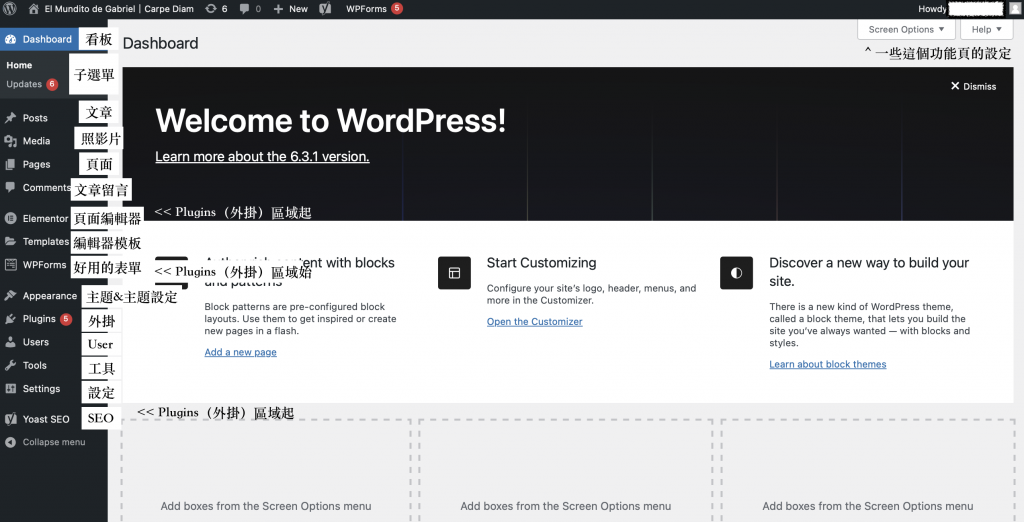This screenshot has height=522, width=1024.
Task: Click the Posts pushpin icon
Action: [x=10, y=118]
